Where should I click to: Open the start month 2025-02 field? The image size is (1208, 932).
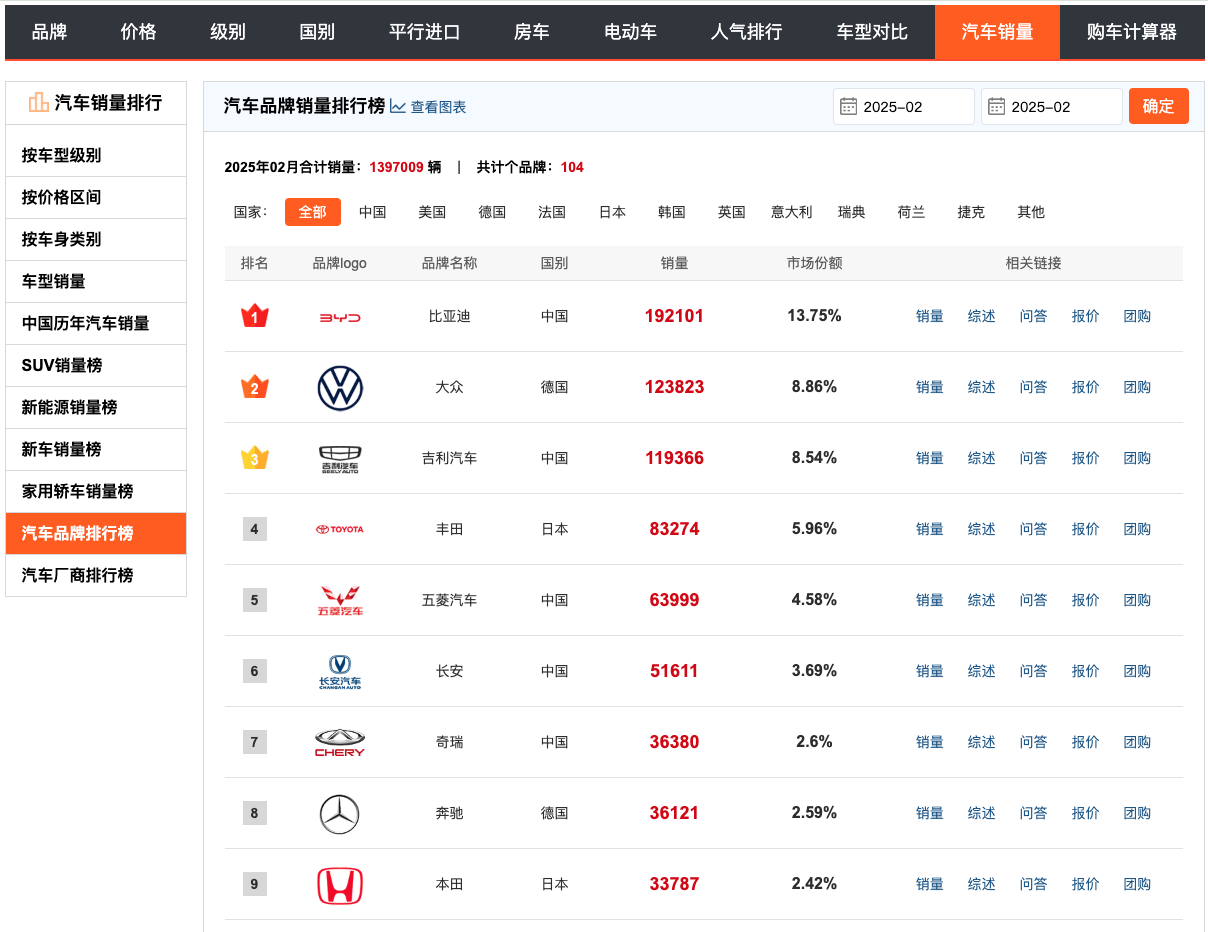[904, 107]
